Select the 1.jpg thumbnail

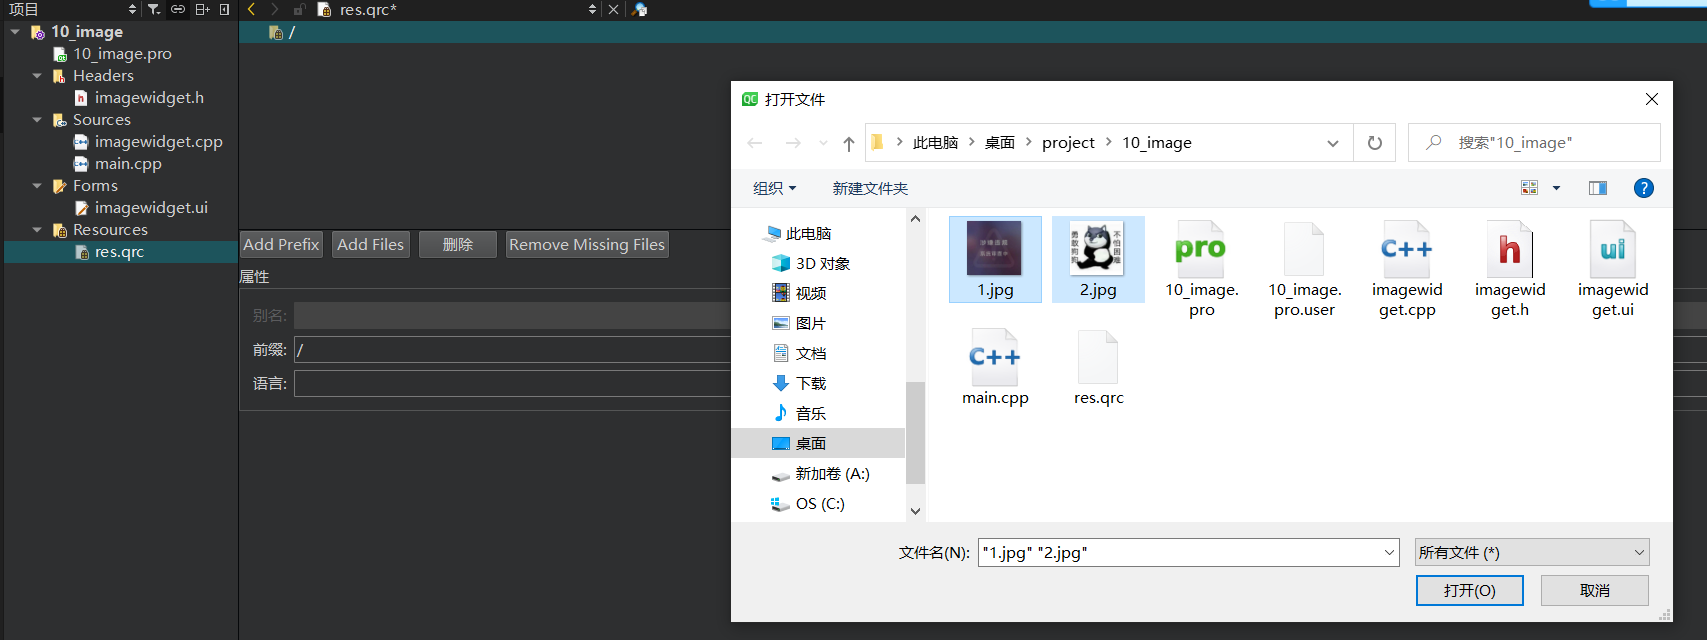point(995,259)
